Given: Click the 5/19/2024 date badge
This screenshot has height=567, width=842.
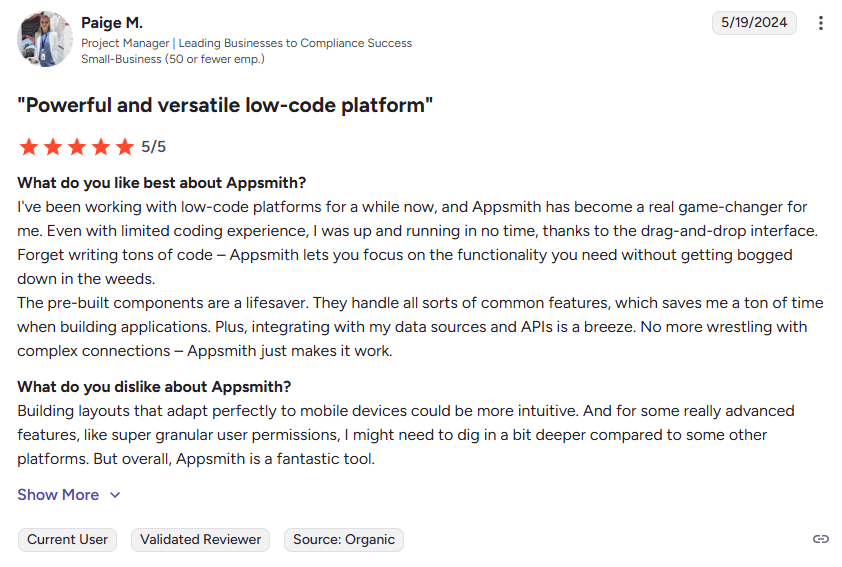Looking at the screenshot, I should pyautogui.click(x=754, y=22).
